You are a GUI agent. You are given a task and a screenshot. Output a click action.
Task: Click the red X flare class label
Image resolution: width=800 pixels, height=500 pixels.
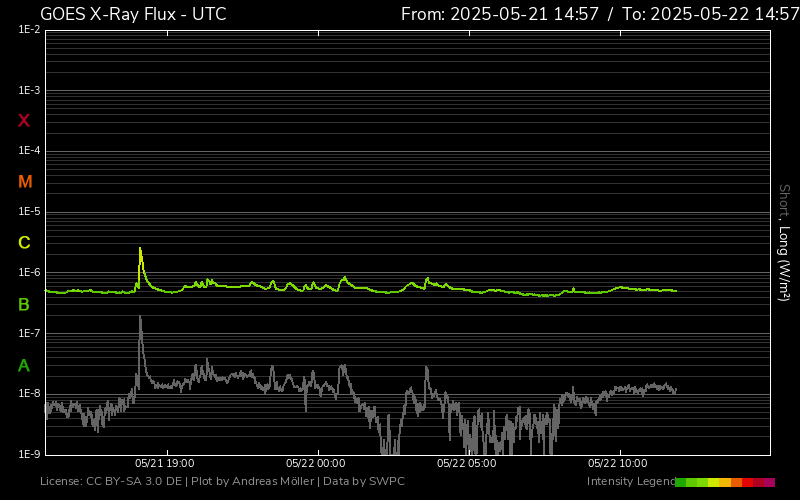[x=24, y=121]
